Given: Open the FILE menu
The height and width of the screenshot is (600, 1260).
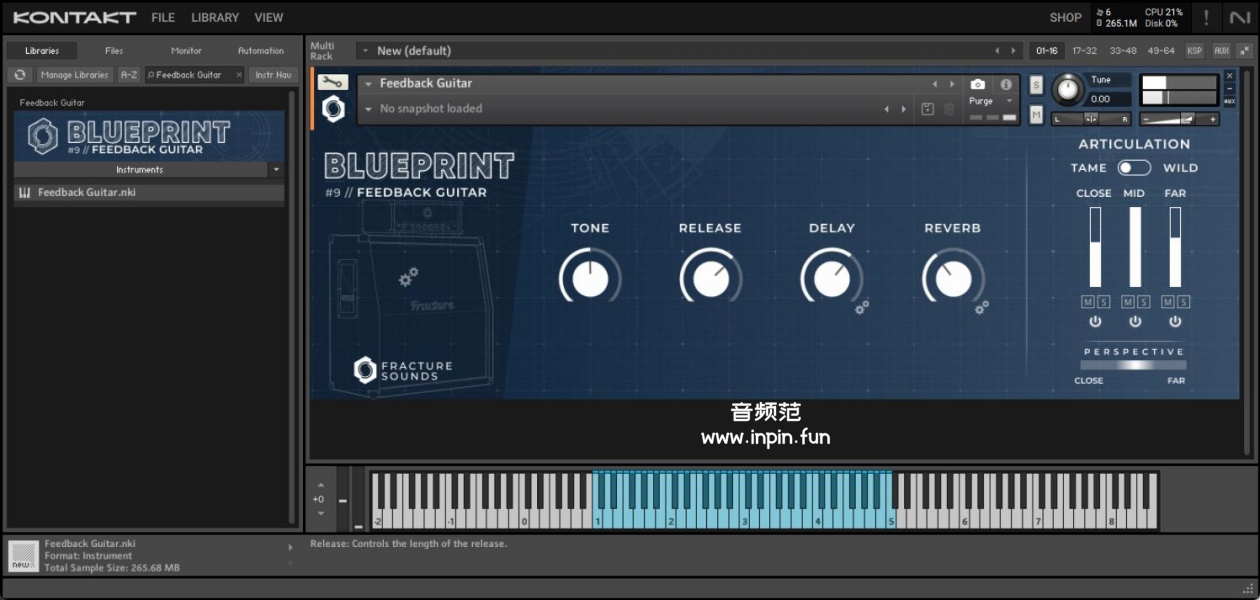Looking at the screenshot, I should 163,18.
